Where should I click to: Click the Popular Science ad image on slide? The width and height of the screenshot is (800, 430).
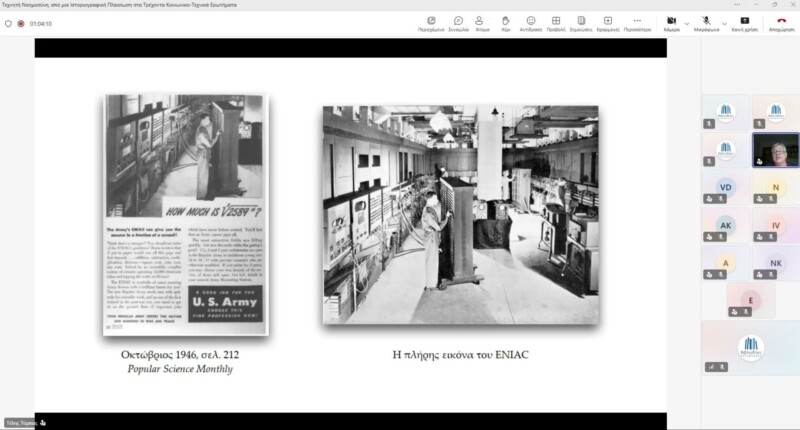tap(186, 215)
